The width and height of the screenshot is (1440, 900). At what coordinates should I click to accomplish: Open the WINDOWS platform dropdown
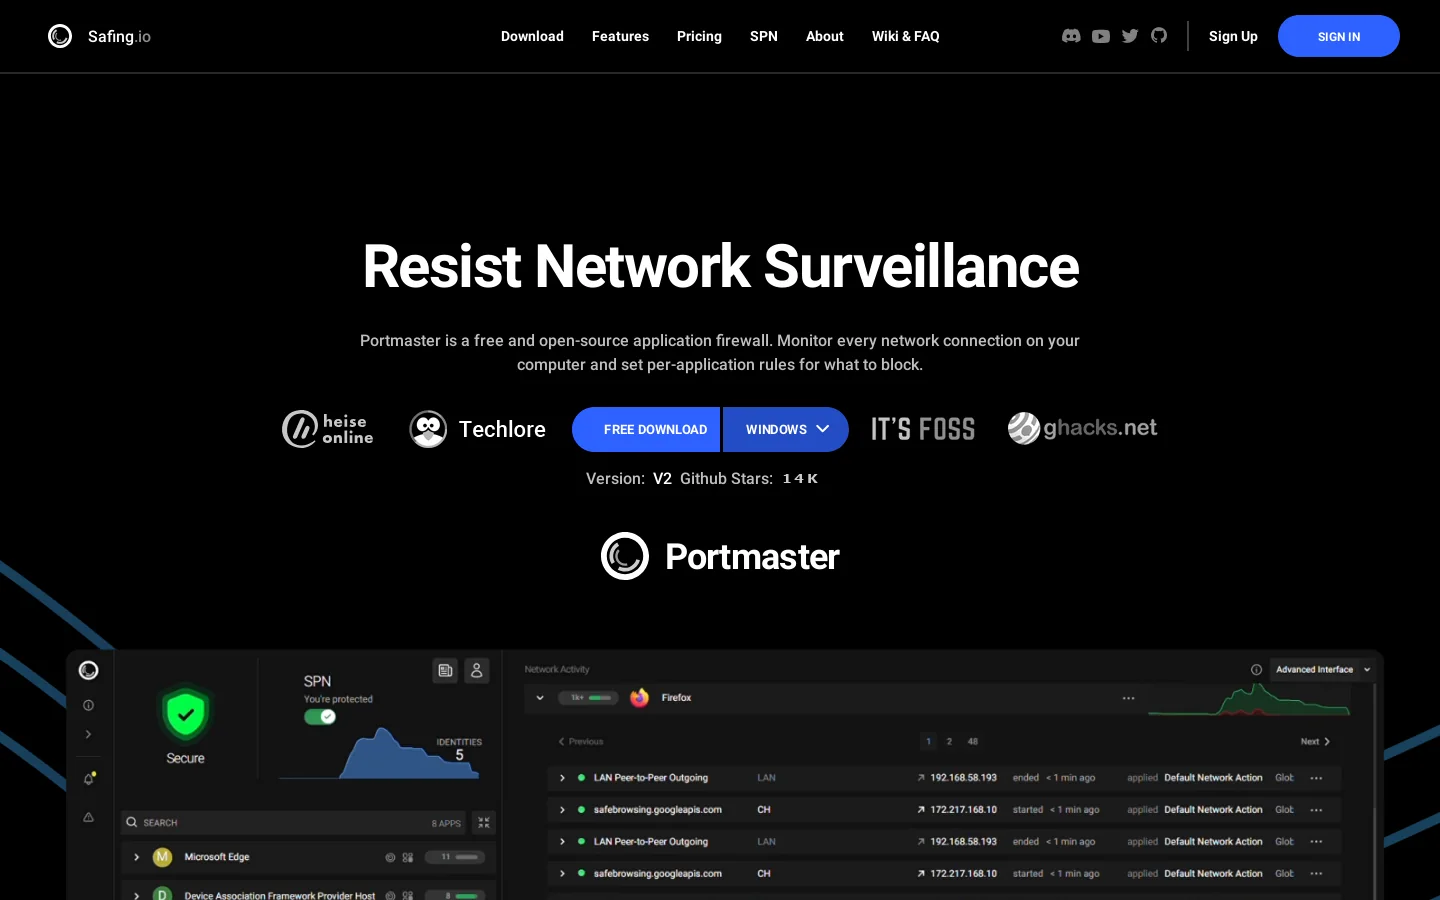click(x=786, y=429)
